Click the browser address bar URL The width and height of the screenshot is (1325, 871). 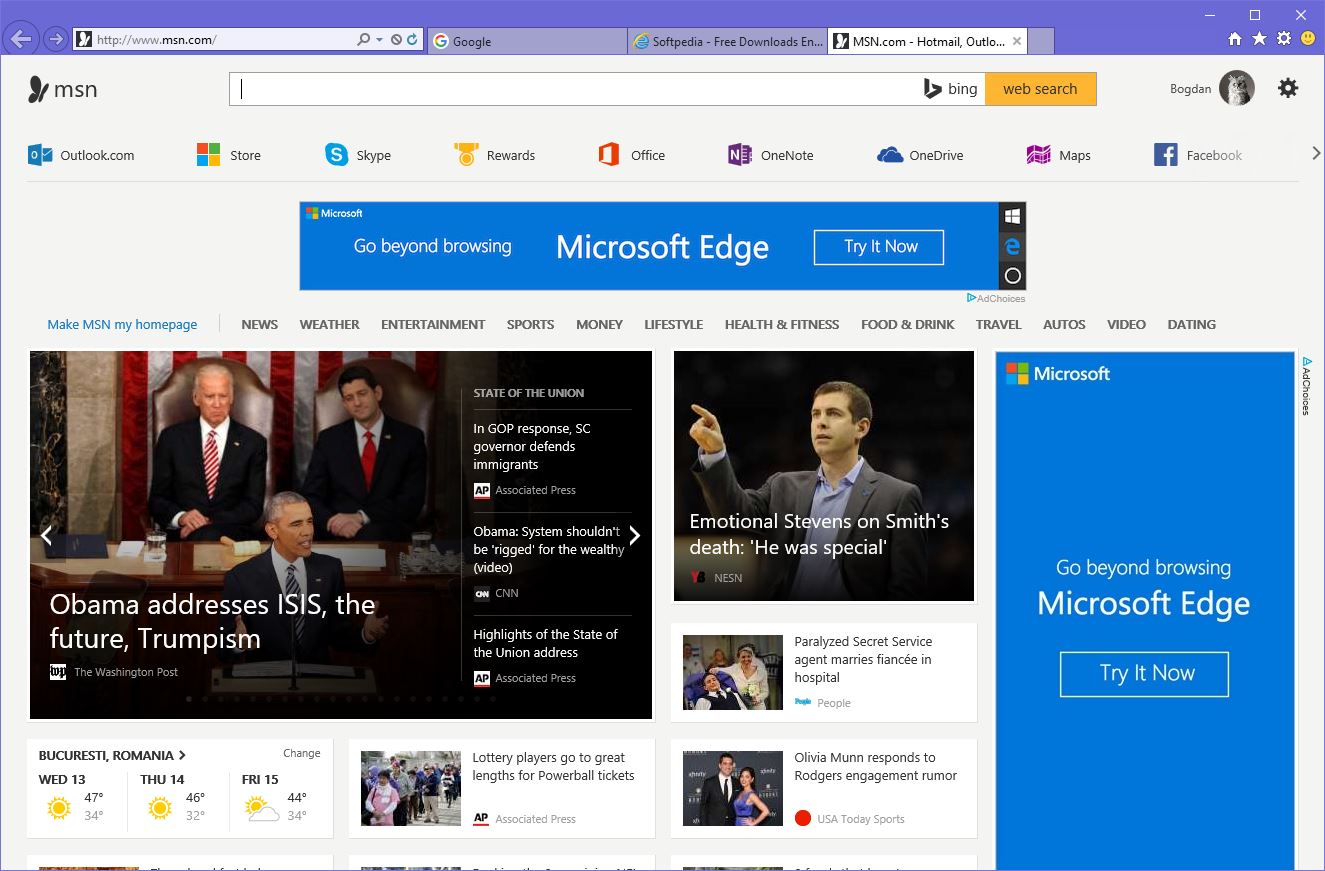click(x=223, y=40)
